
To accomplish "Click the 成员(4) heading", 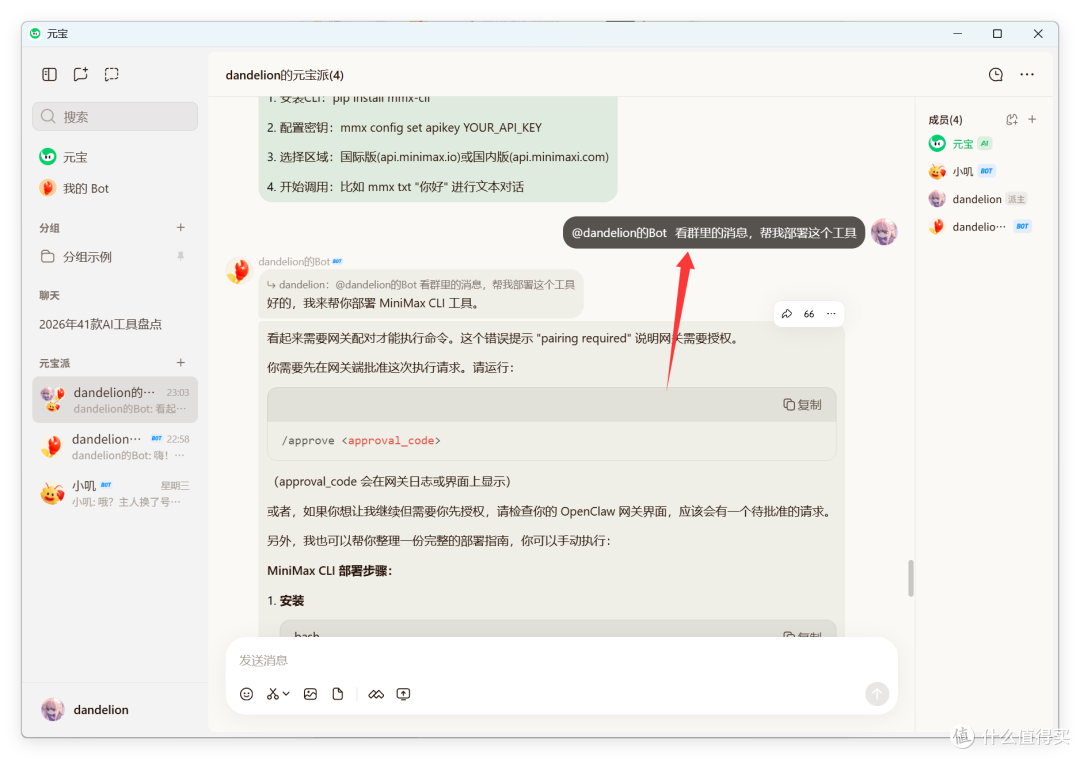I will click(945, 120).
